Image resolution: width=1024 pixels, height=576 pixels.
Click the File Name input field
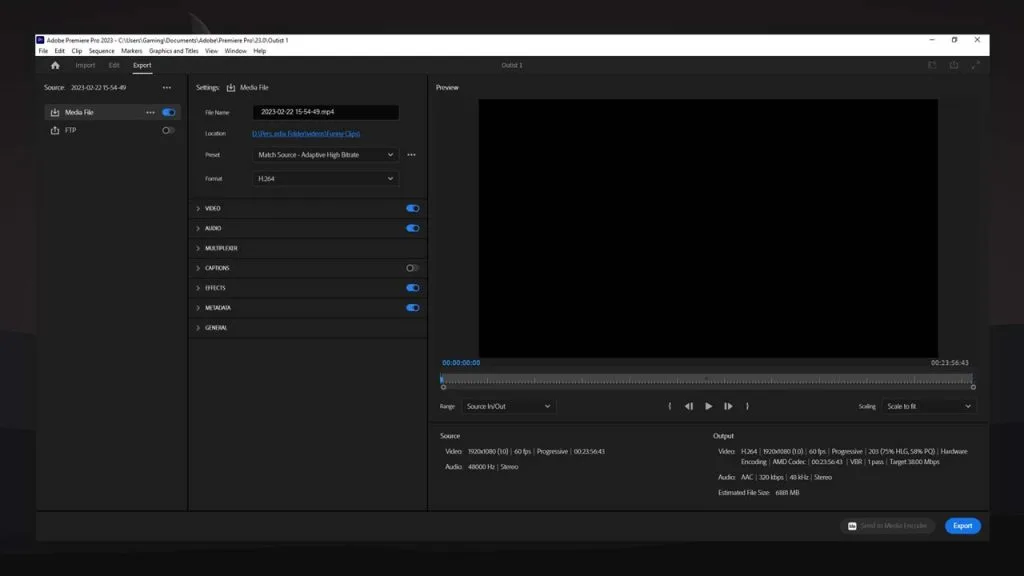[325, 112]
